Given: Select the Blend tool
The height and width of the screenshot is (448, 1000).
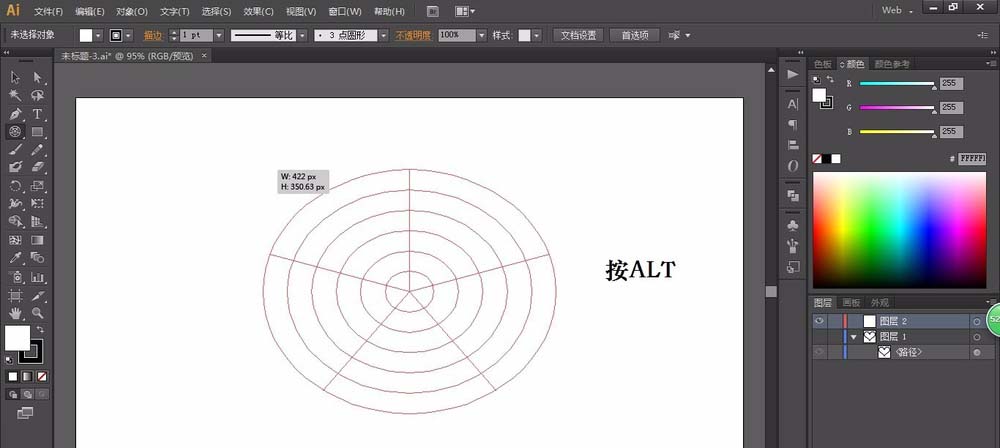Looking at the screenshot, I should pyautogui.click(x=38, y=258).
